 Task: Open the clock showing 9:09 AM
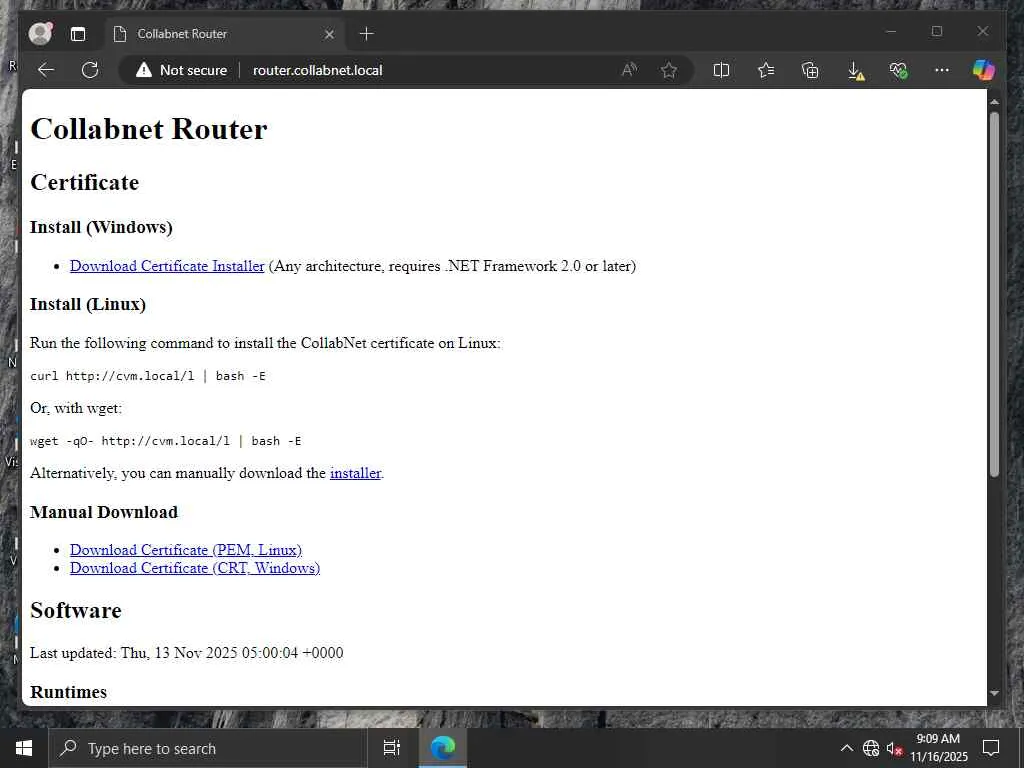[x=938, y=748]
